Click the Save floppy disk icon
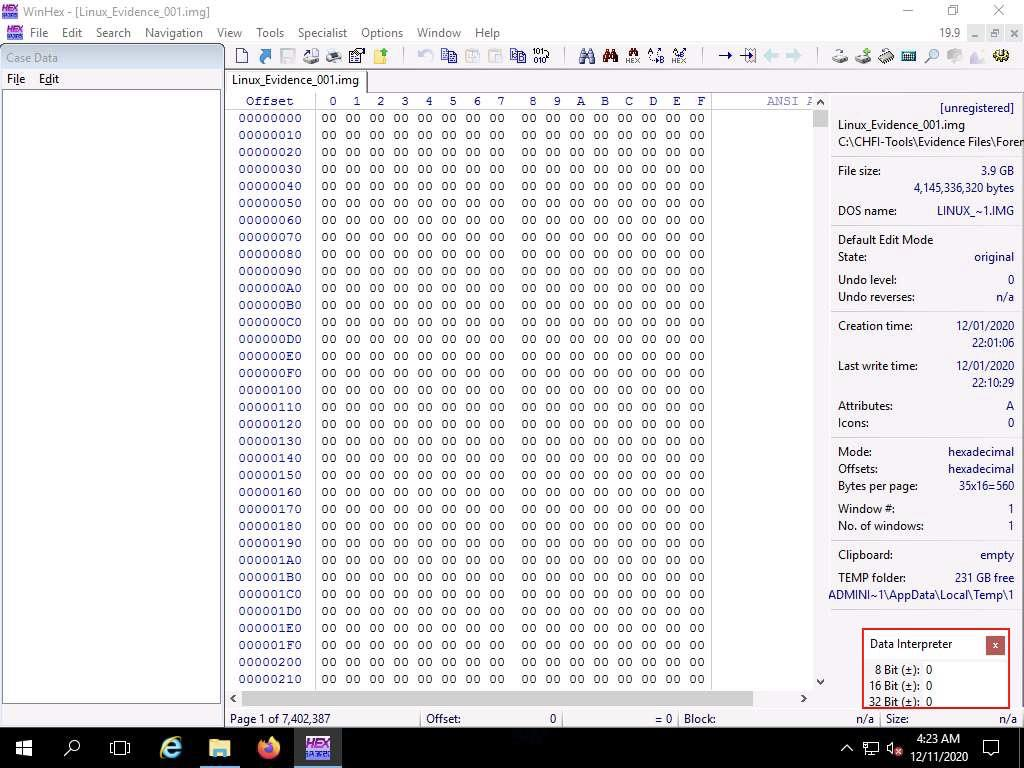The image size is (1024, 768). tap(288, 56)
